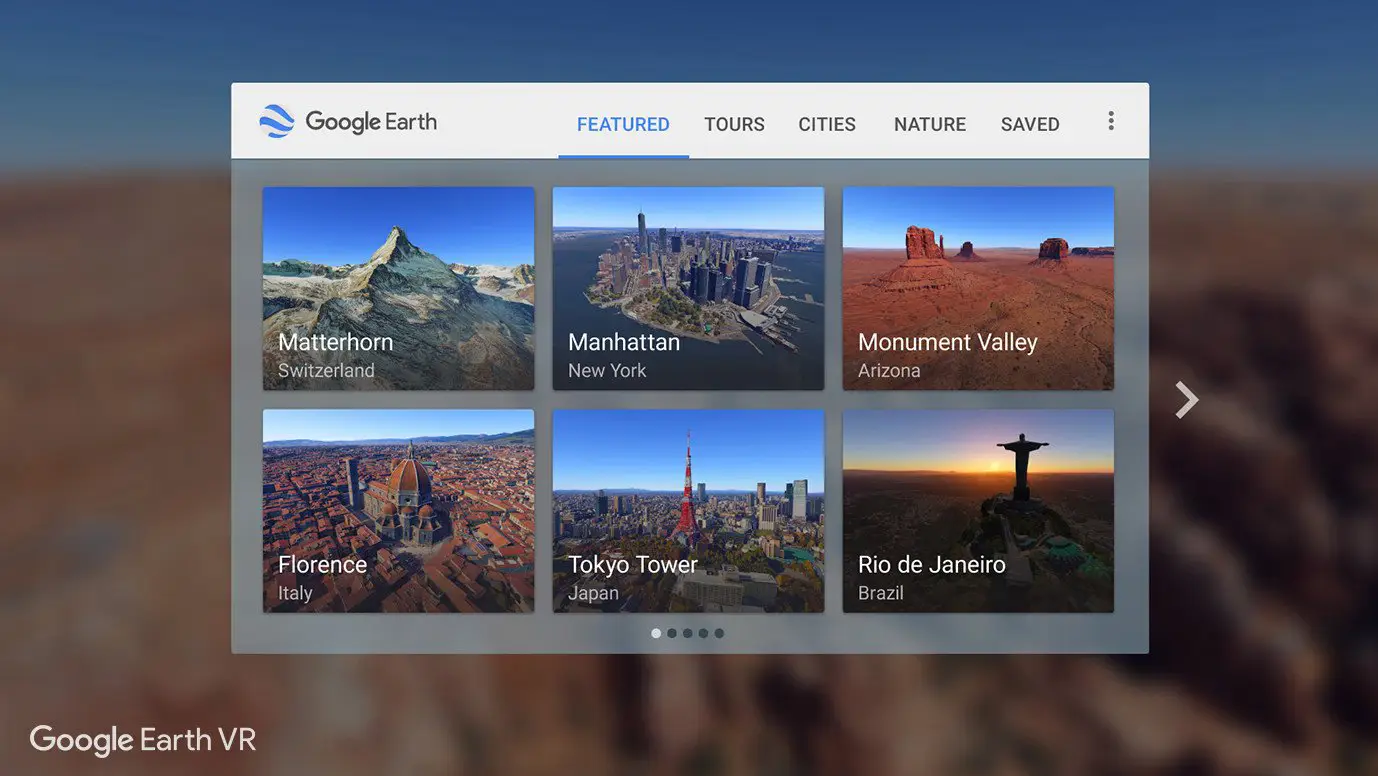Select the first pagination dot
Image resolution: width=1378 pixels, height=776 pixels.
(656, 633)
